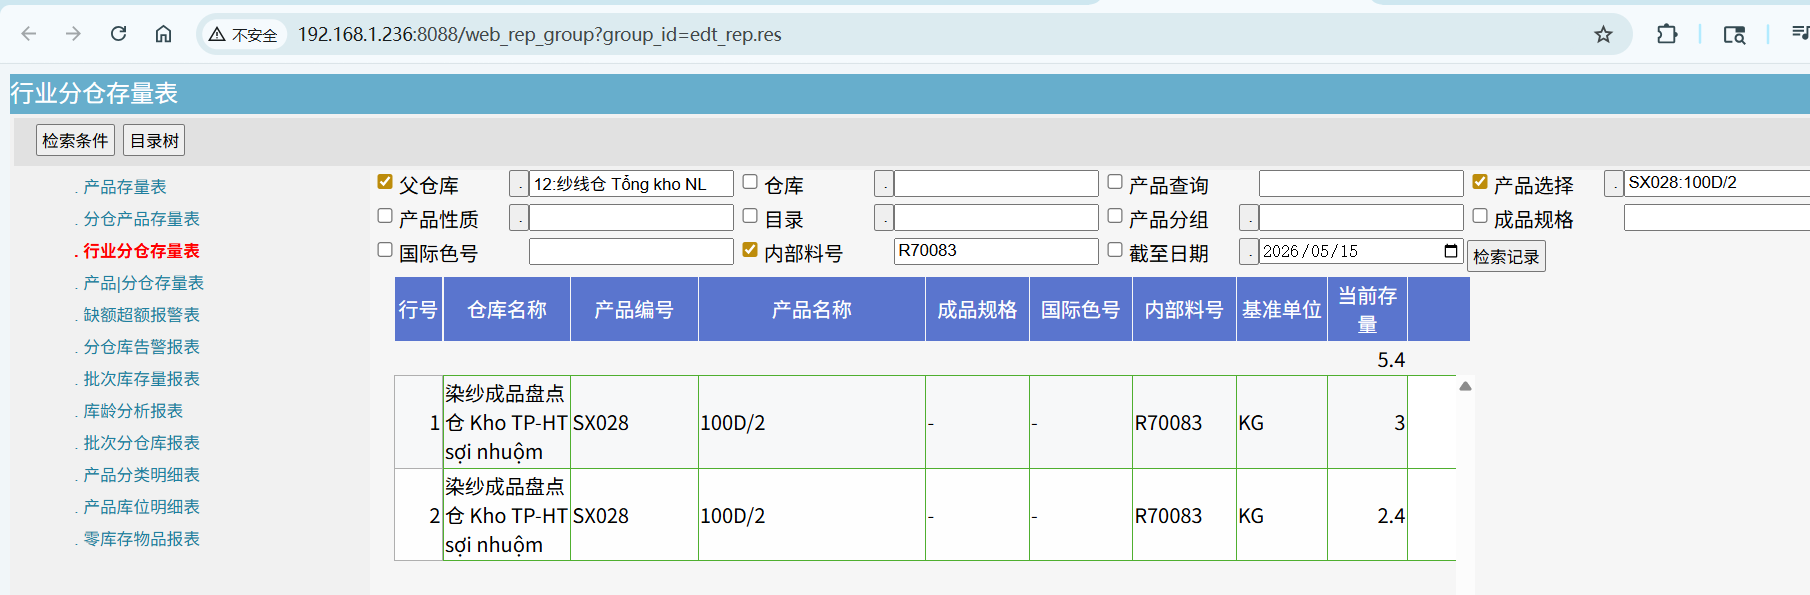Screen dimensions: 1810x595
Task: Open the 缺额超额报警表 report
Action: pyautogui.click(x=141, y=315)
